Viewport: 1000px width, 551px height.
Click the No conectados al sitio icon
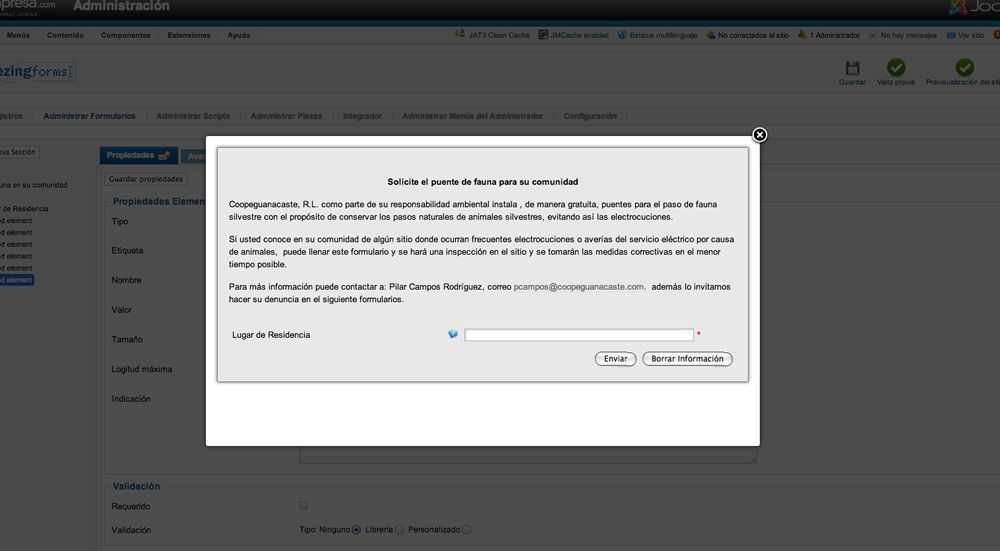(710, 34)
